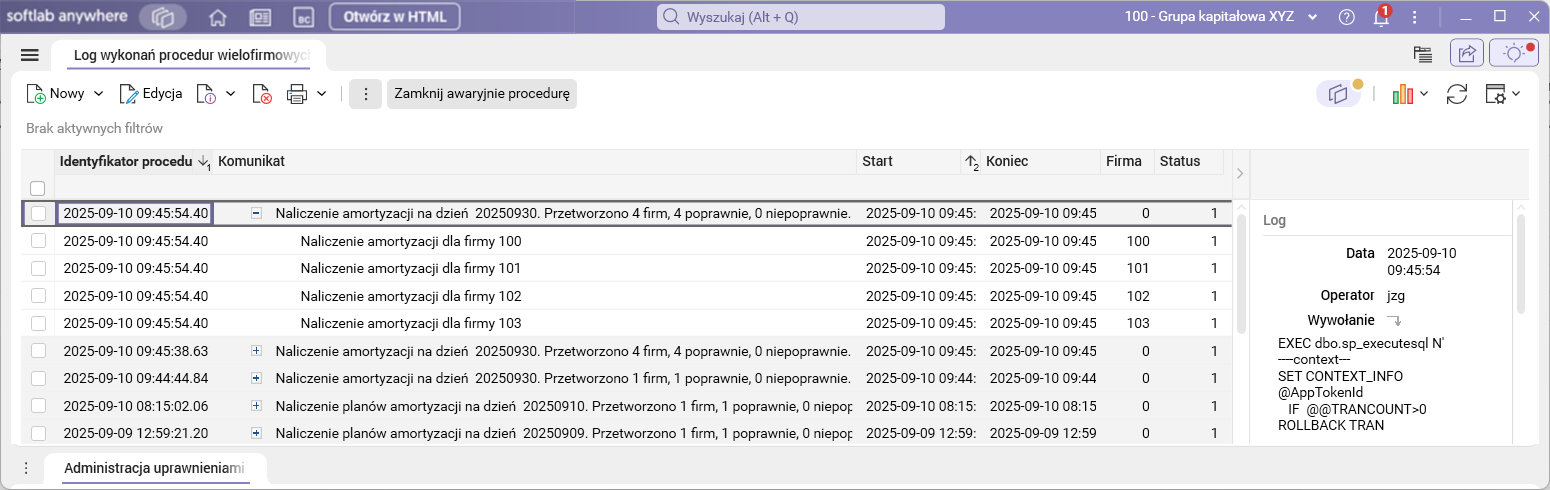
Task: Click the refresh data icon
Action: pos(1457,94)
